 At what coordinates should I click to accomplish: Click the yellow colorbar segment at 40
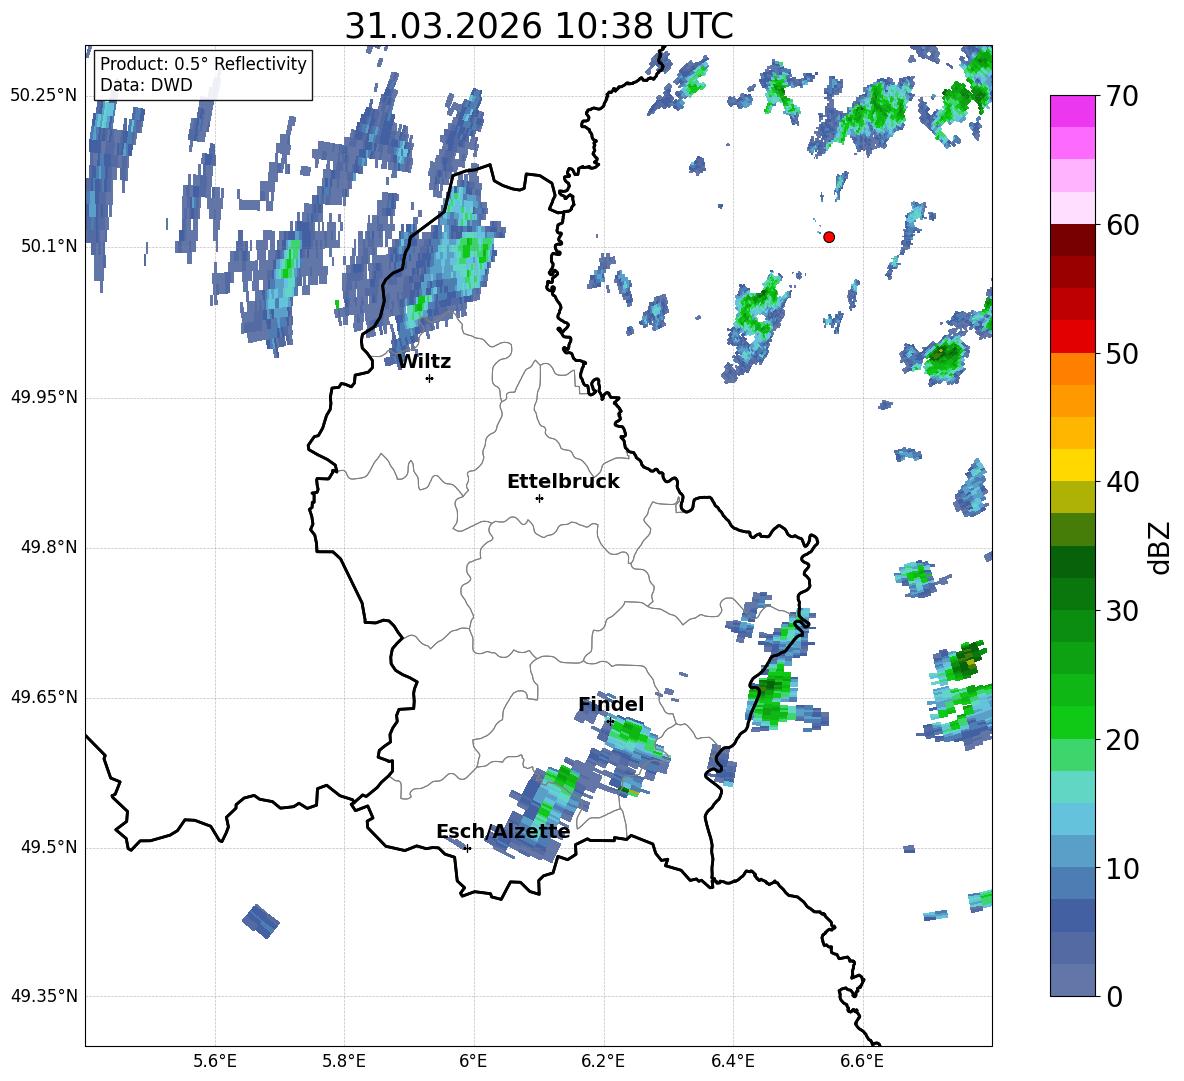[1072, 466]
